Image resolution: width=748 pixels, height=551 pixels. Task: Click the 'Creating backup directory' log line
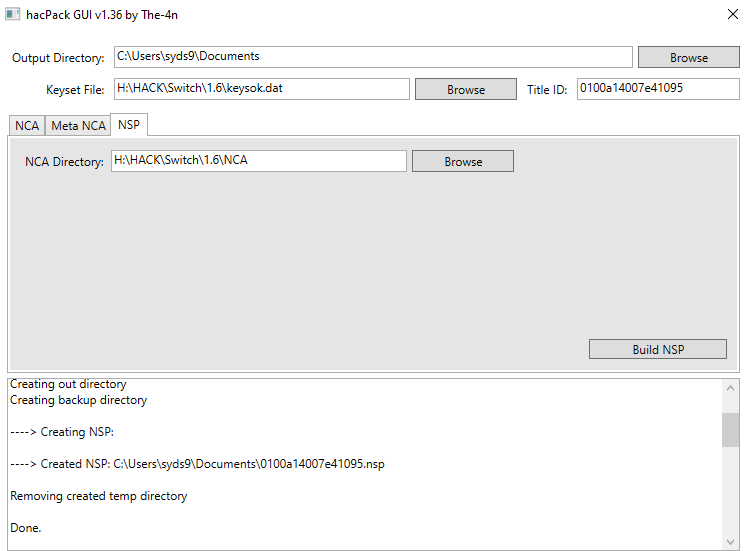pos(79,400)
